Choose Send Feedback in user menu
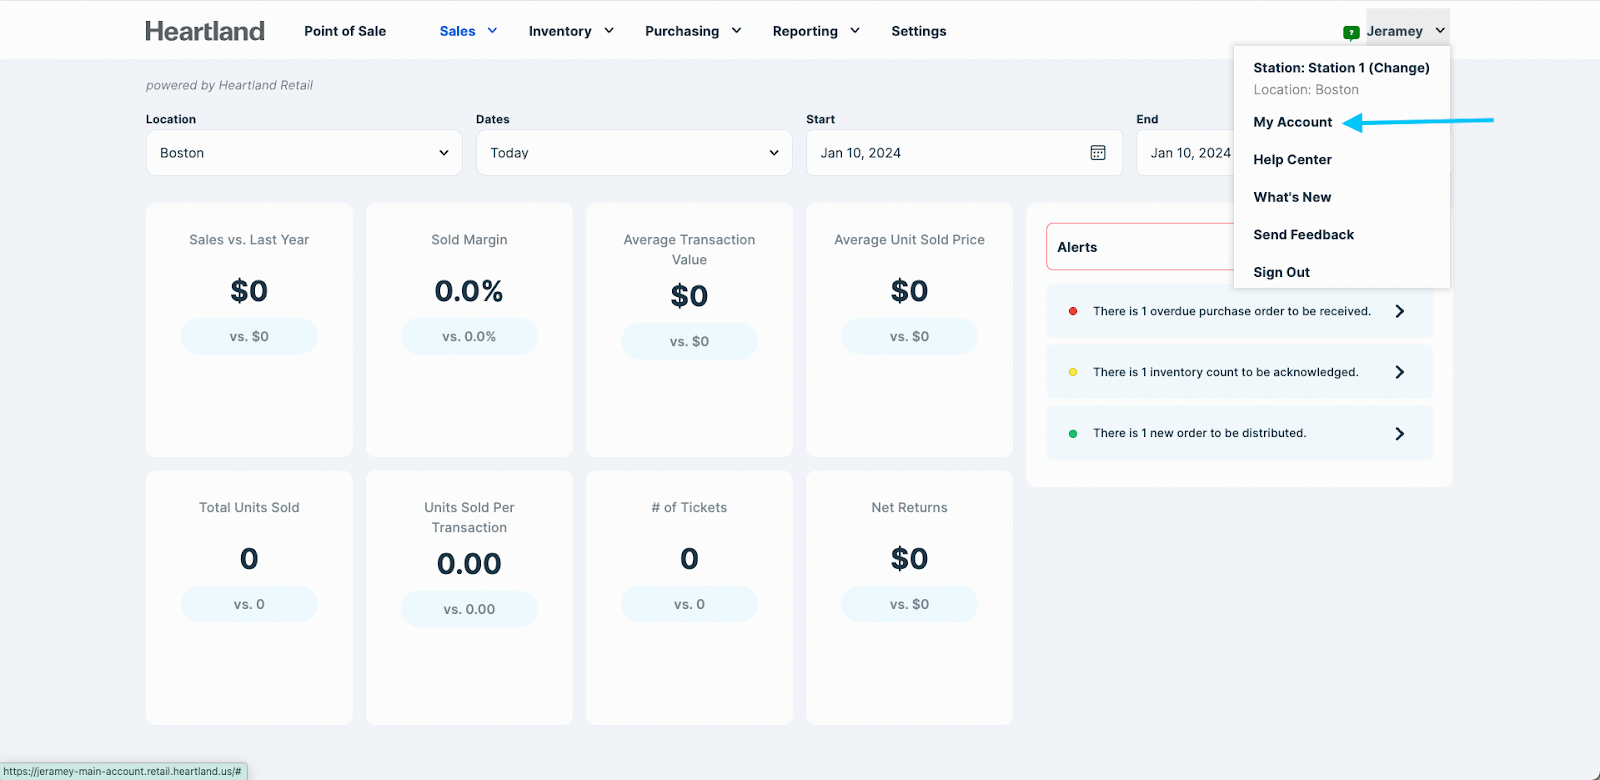1600x780 pixels. point(1303,235)
